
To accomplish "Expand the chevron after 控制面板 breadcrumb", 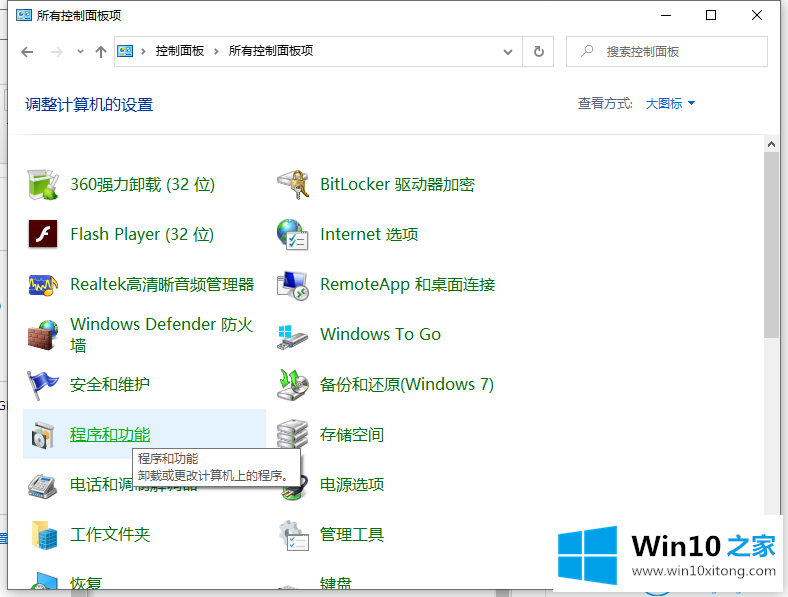I will point(216,51).
